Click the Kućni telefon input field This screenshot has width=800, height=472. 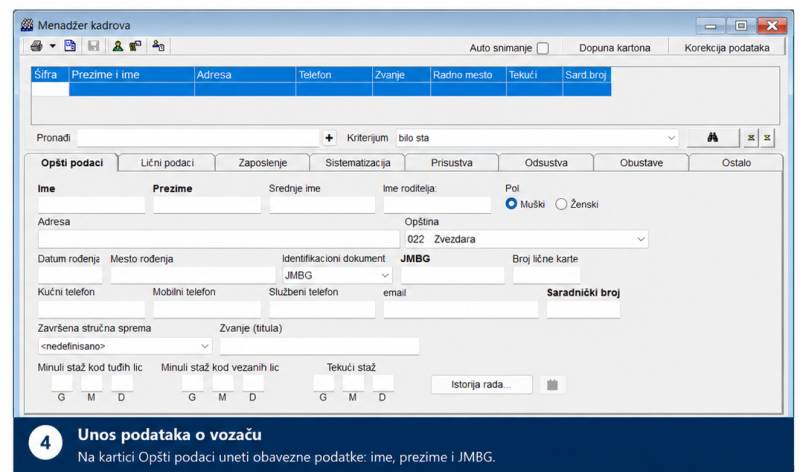pos(91,309)
